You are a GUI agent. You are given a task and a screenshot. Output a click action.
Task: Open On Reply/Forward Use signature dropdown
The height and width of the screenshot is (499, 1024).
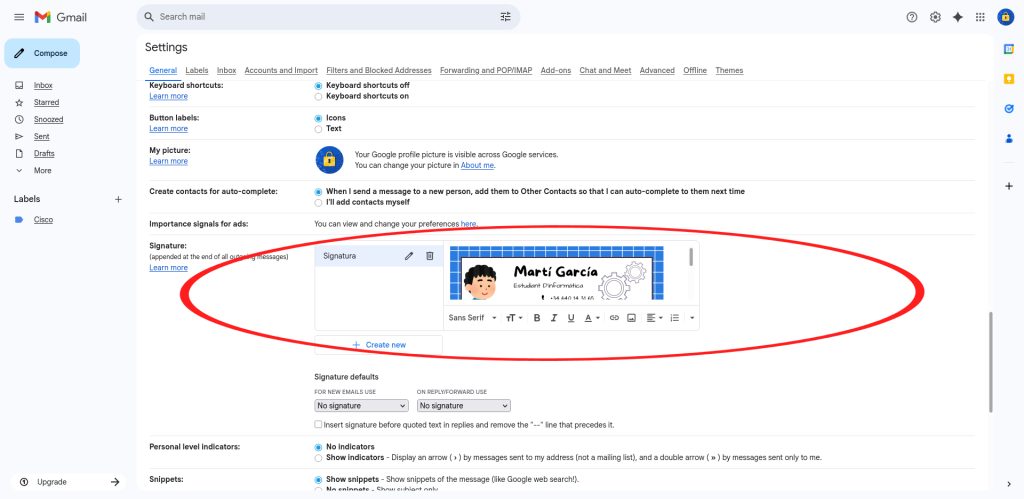pos(463,406)
